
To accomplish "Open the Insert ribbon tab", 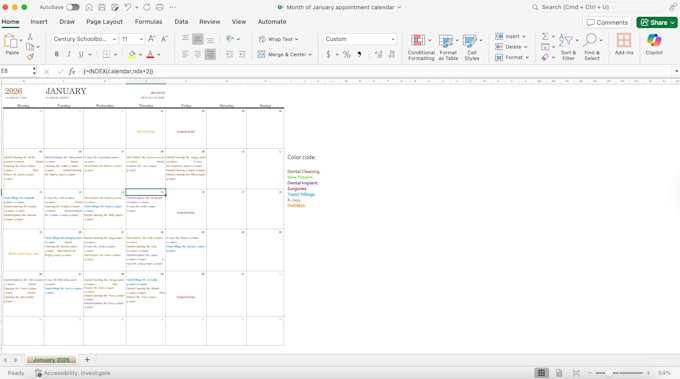I will coord(39,22).
